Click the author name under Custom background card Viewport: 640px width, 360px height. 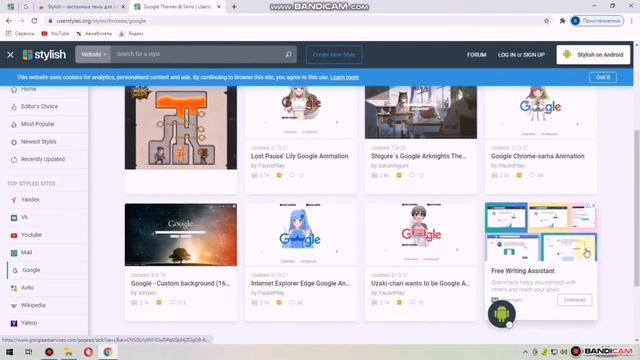pyautogui.click(x=147, y=293)
